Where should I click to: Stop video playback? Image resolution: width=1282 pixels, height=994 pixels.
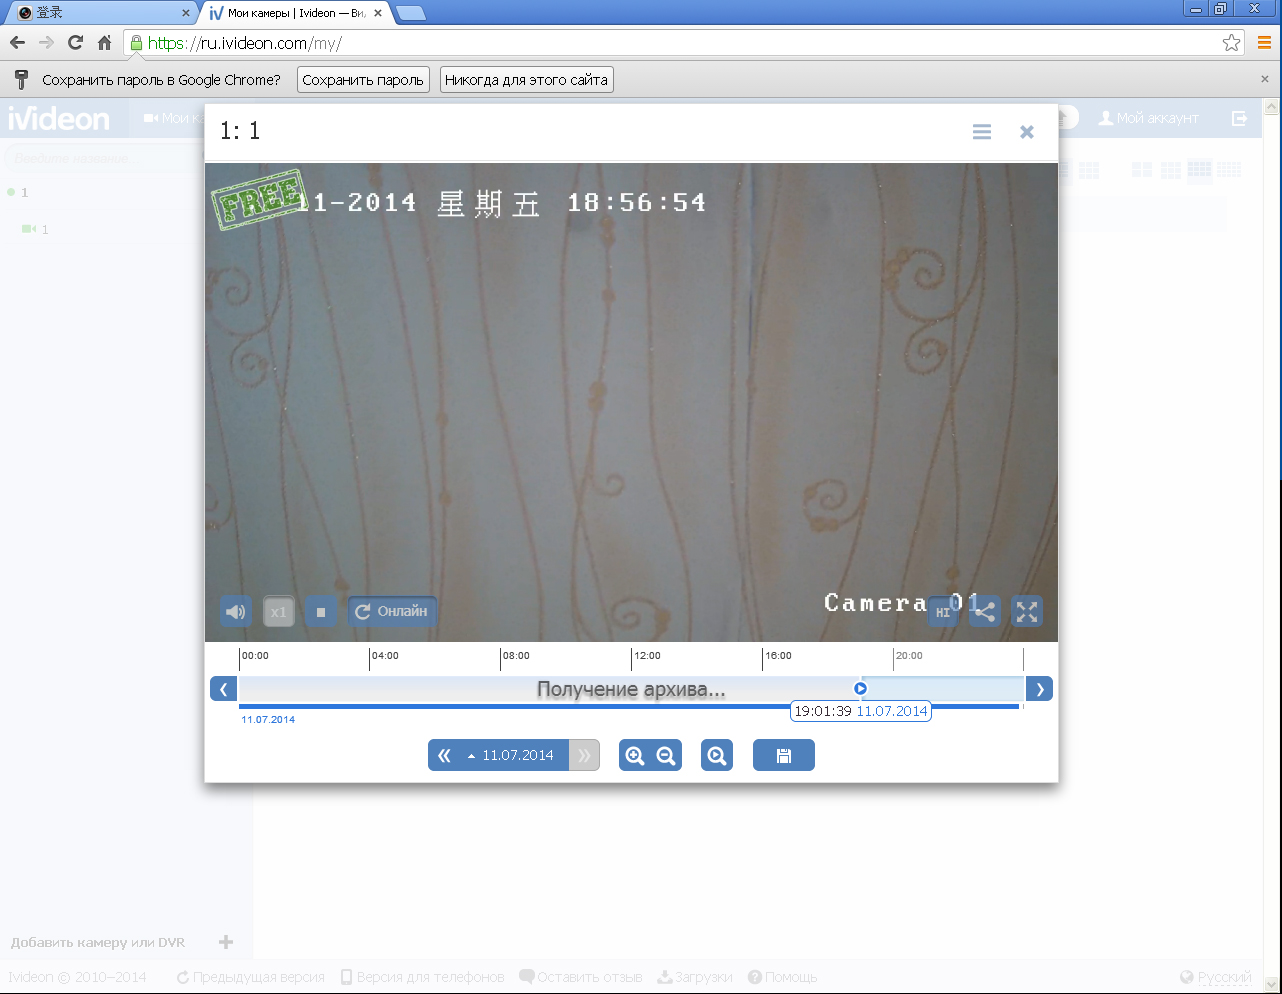pyautogui.click(x=321, y=611)
